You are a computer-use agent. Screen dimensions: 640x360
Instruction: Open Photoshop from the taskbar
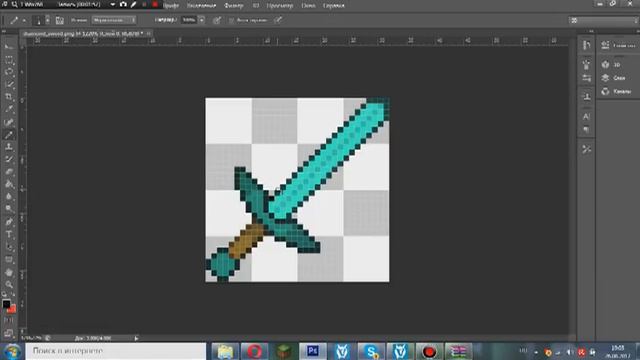tap(313, 351)
